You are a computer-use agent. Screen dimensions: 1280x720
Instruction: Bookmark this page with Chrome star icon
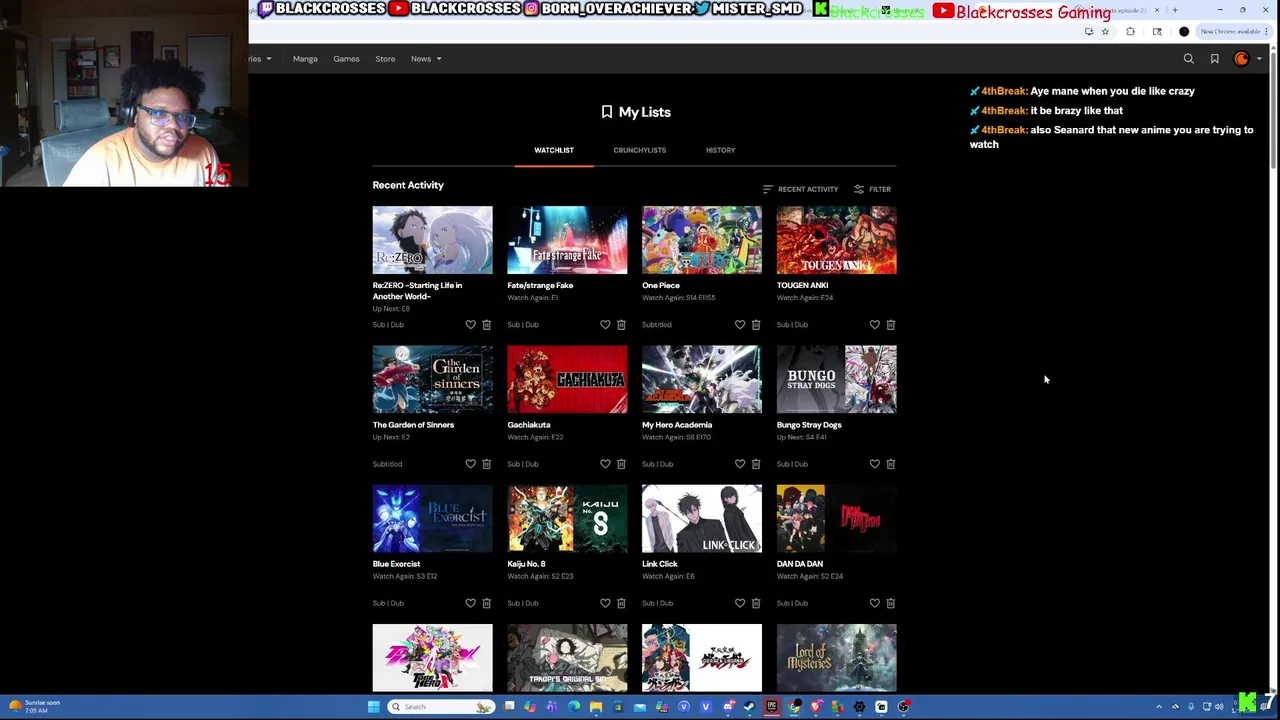(x=1105, y=32)
